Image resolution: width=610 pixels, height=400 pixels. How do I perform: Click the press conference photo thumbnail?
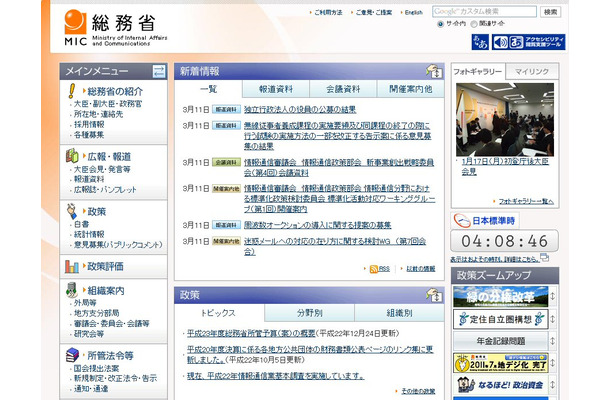(x=505, y=119)
